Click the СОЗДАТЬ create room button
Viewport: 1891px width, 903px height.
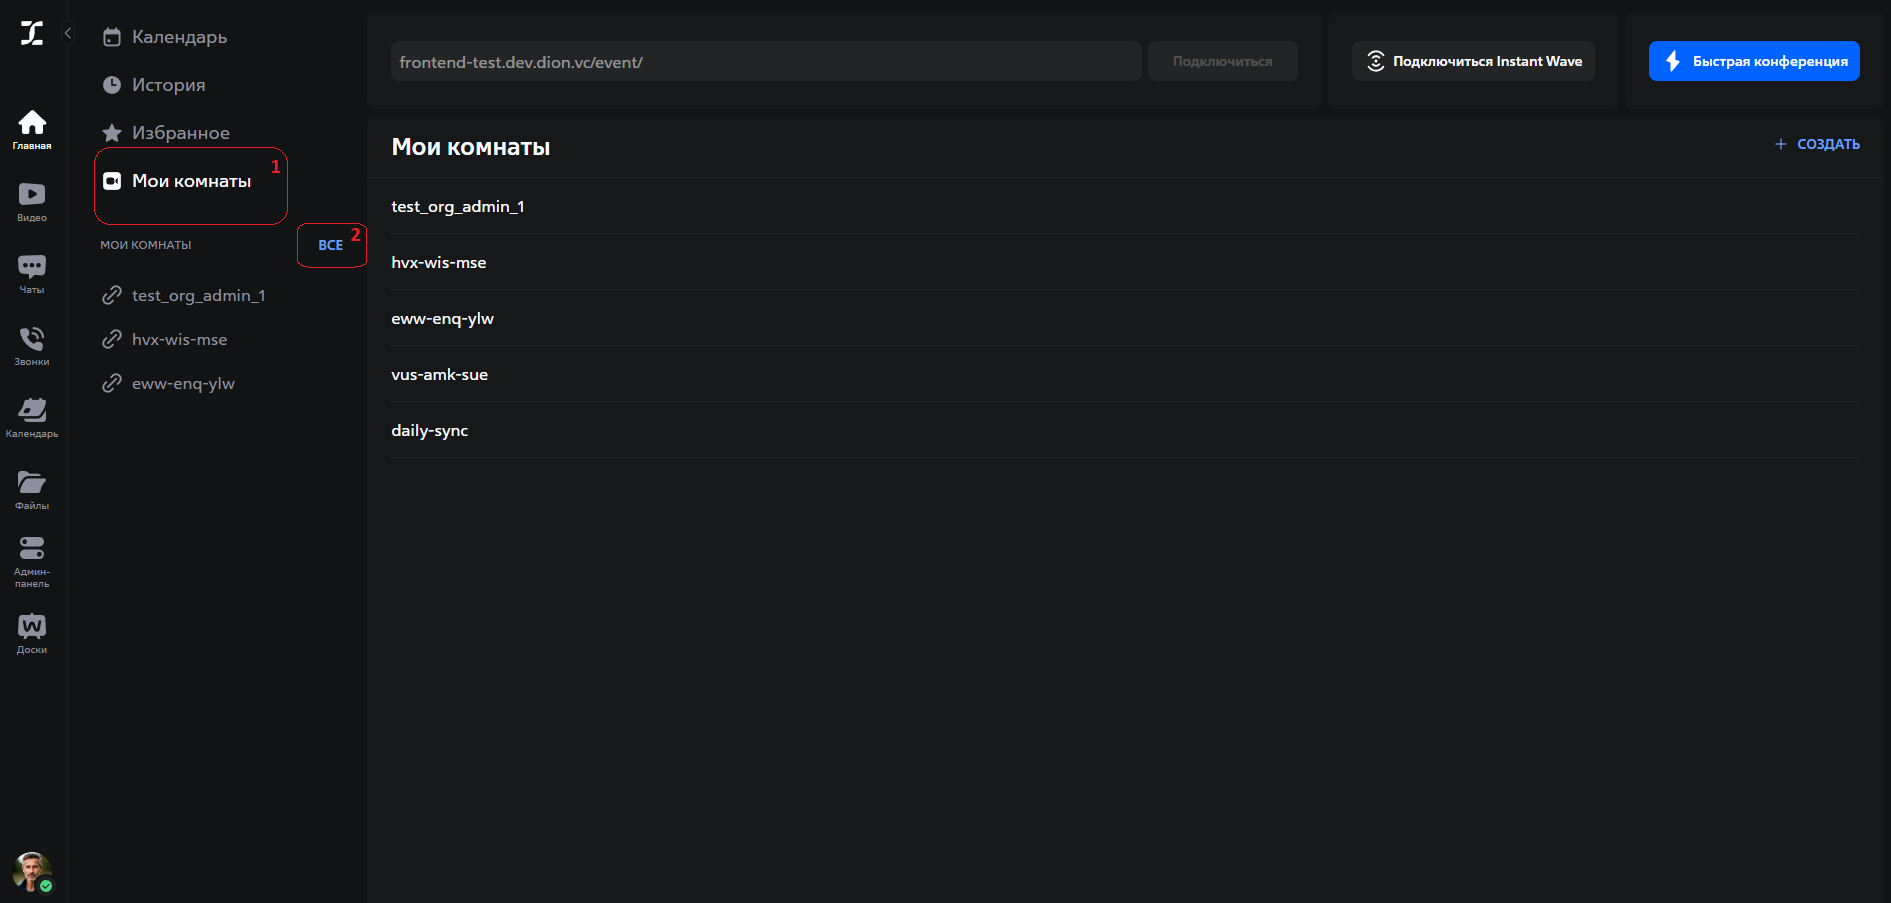(1817, 144)
